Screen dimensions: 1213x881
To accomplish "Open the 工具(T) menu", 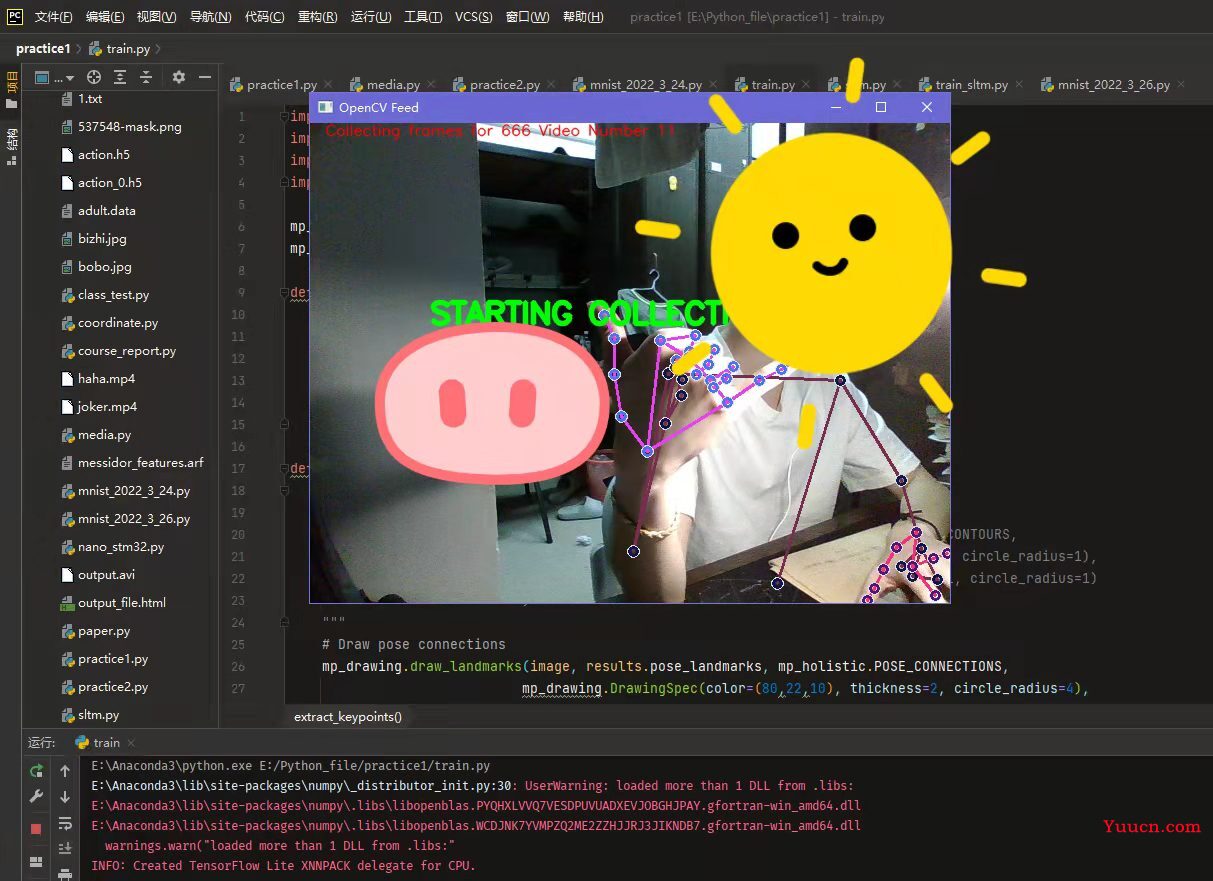I will [423, 17].
